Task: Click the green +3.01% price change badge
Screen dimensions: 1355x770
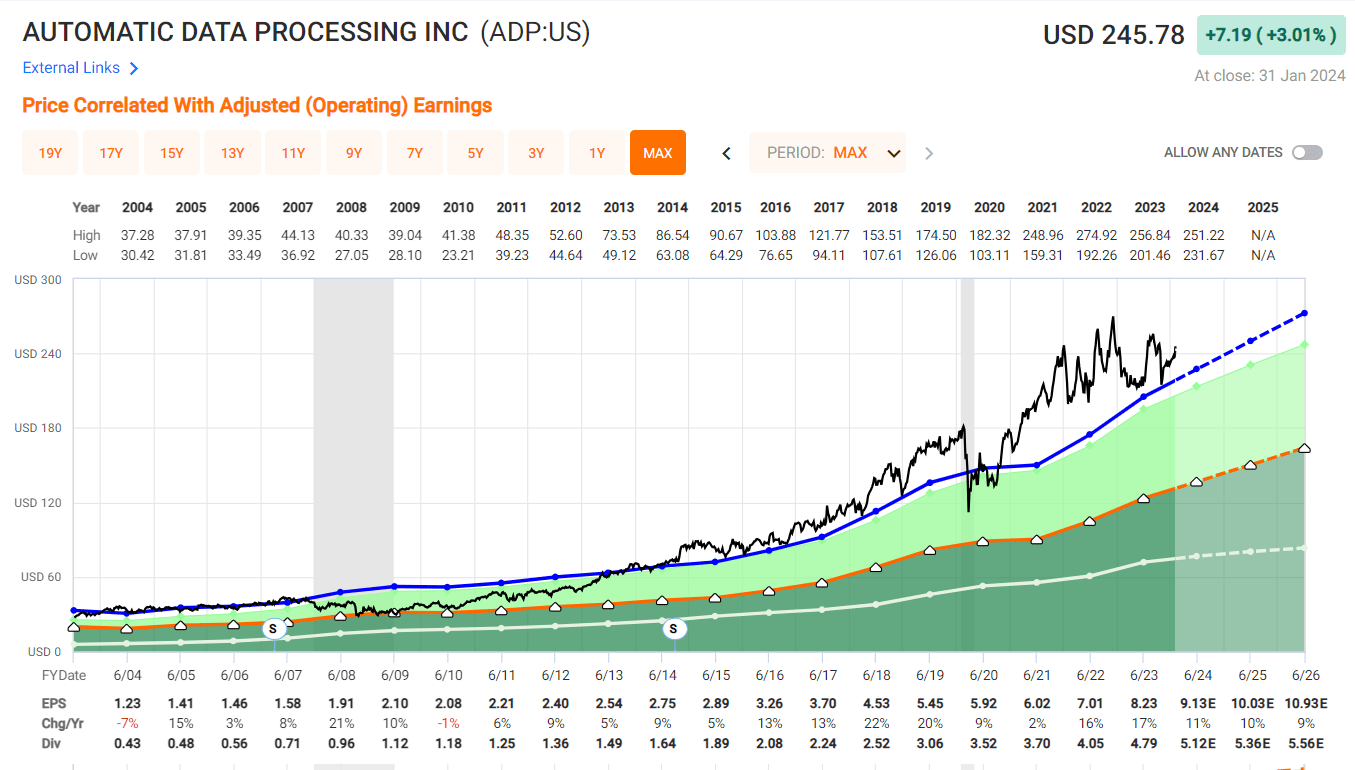Action: (x=1270, y=34)
